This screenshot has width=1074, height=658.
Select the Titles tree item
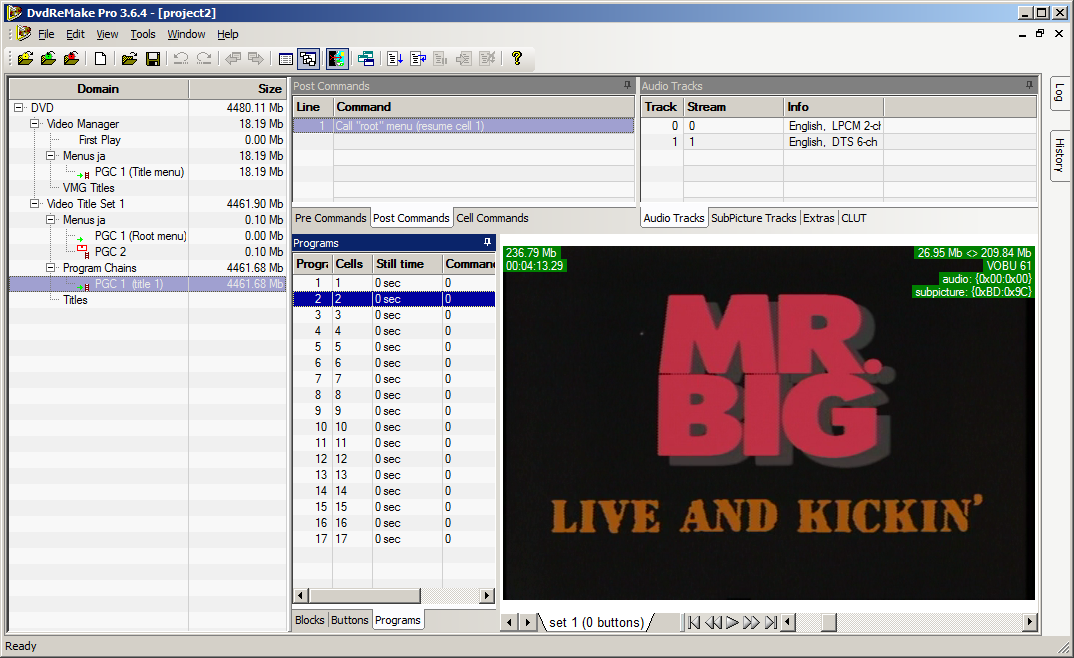click(x=75, y=300)
